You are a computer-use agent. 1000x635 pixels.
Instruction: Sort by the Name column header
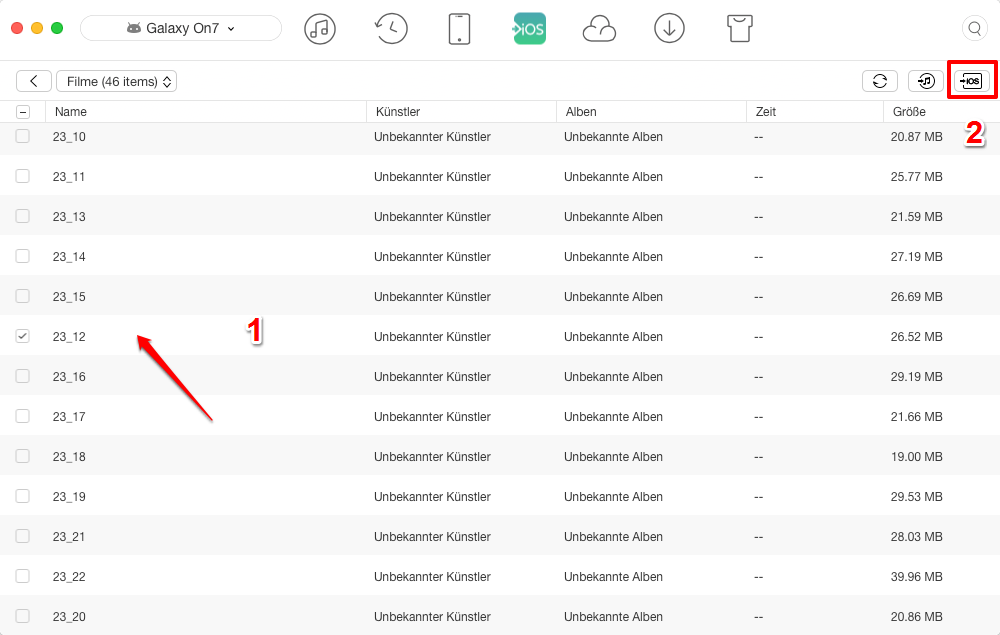click(x=71, y=112)
